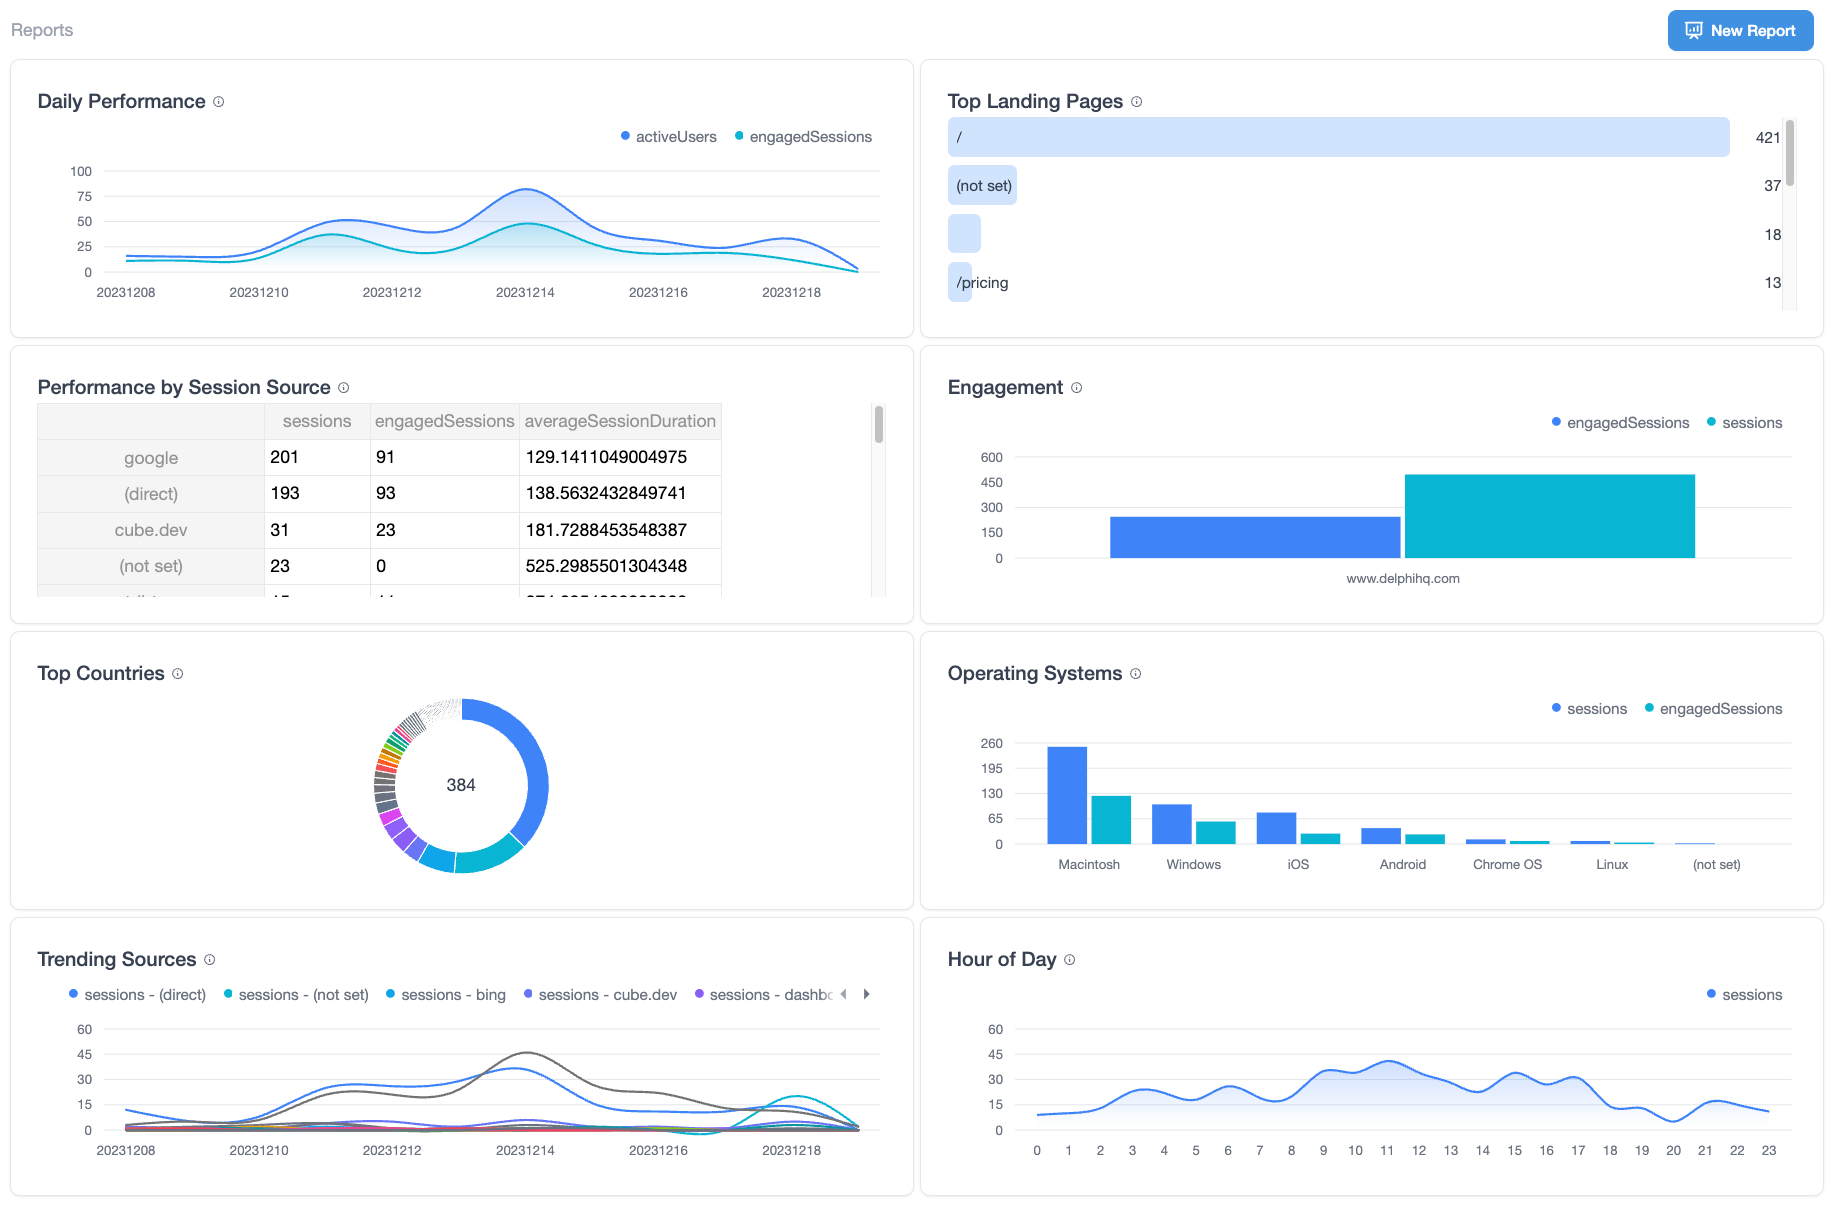The width and height of the screenshot is (1835, 1210).
Task: Click the session source table scrollbar
Action: pos(879,424)
